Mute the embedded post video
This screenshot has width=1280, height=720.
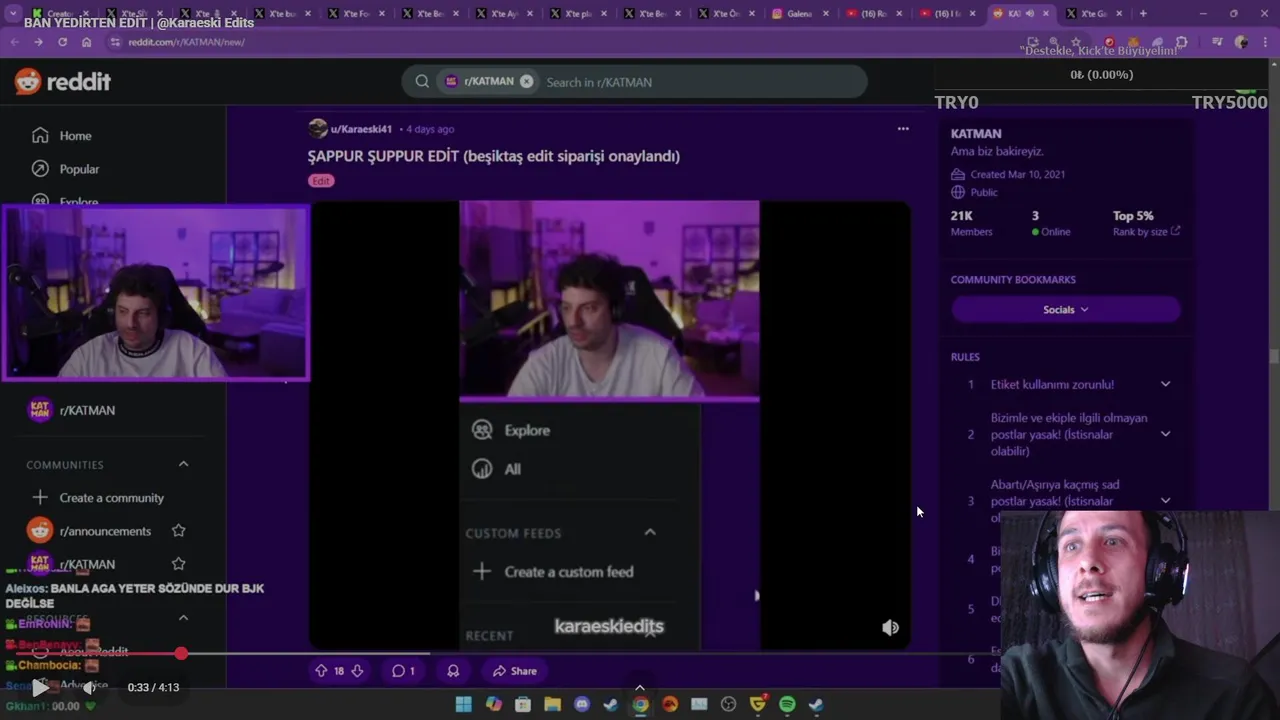(x=890, y=628)
